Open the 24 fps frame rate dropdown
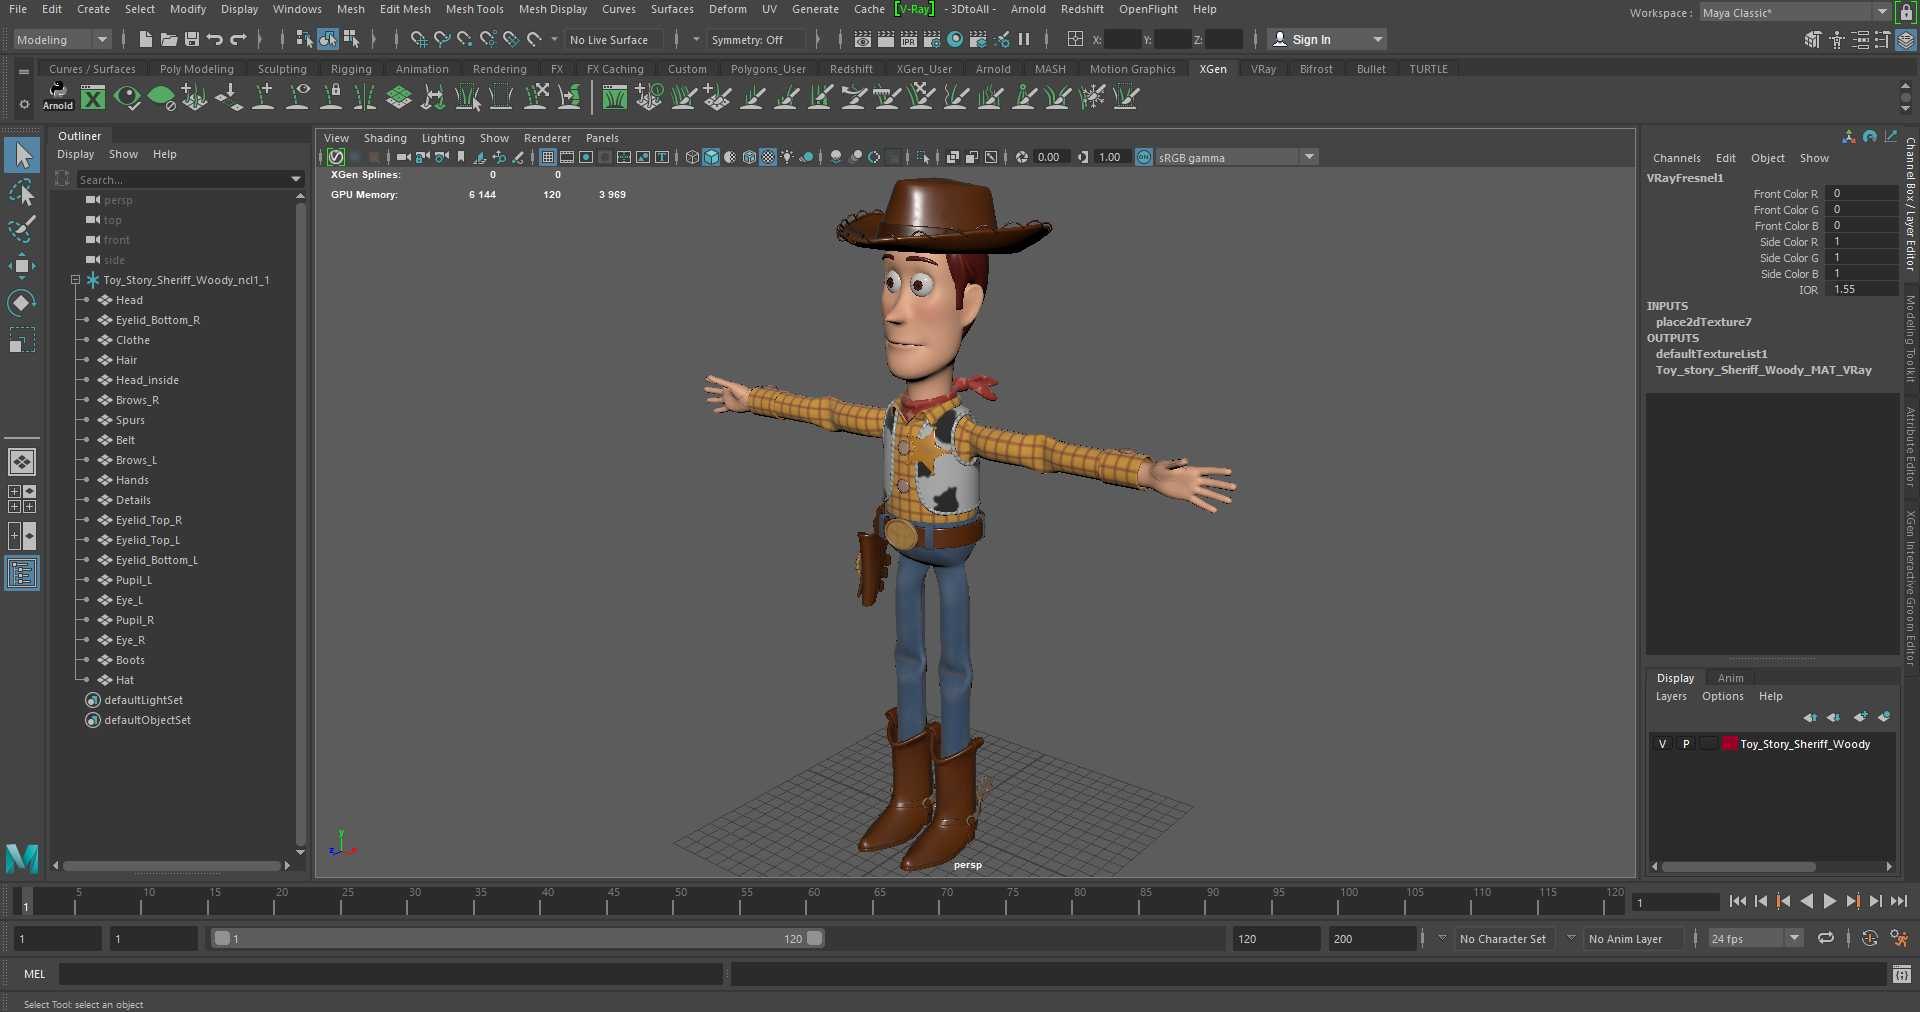 (1755, 938)
